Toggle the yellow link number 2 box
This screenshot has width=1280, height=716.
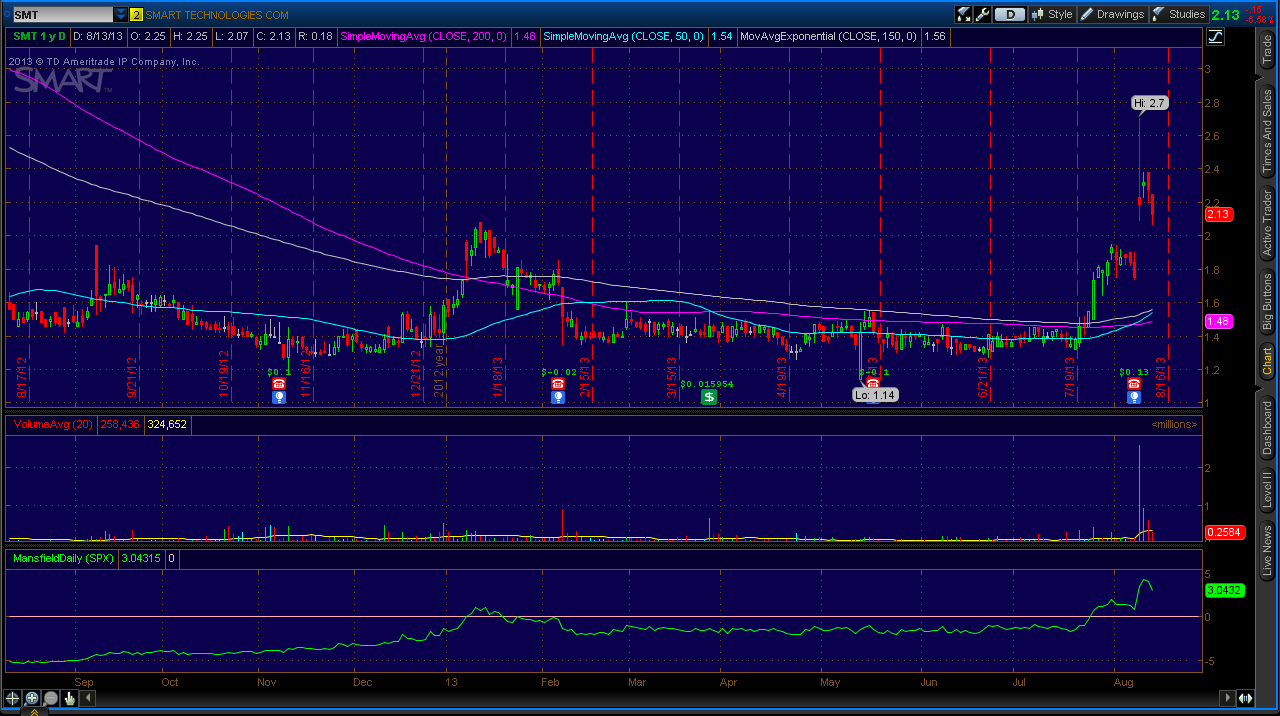[x=137, y=15]
